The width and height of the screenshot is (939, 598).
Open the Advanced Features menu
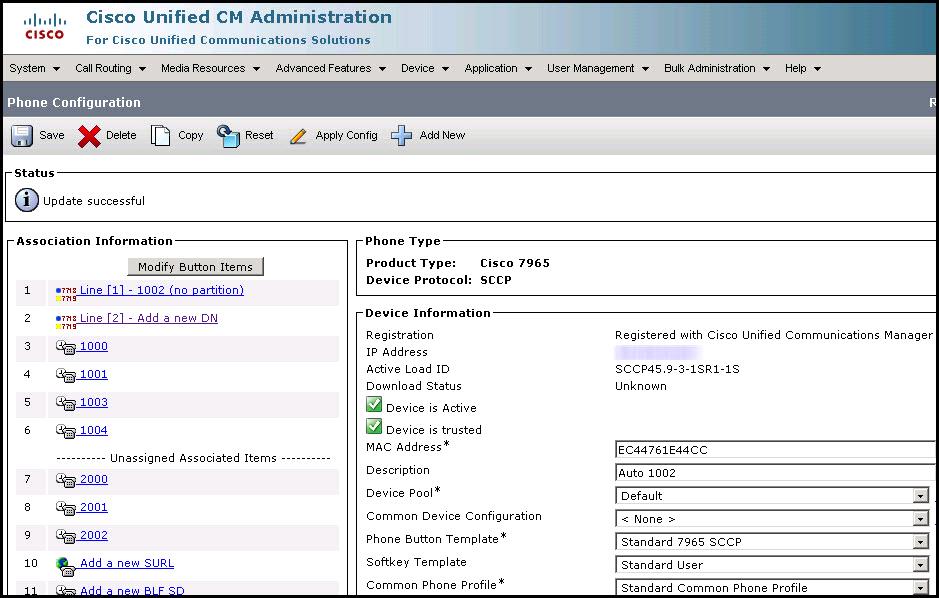[x=331, y=68]
